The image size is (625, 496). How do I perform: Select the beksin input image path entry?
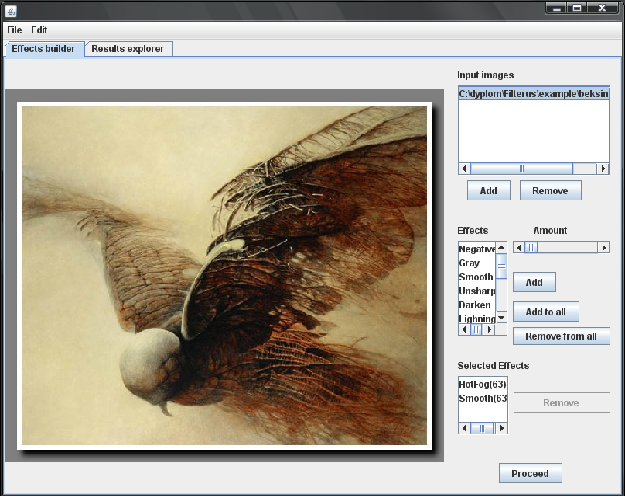(534, 94)
